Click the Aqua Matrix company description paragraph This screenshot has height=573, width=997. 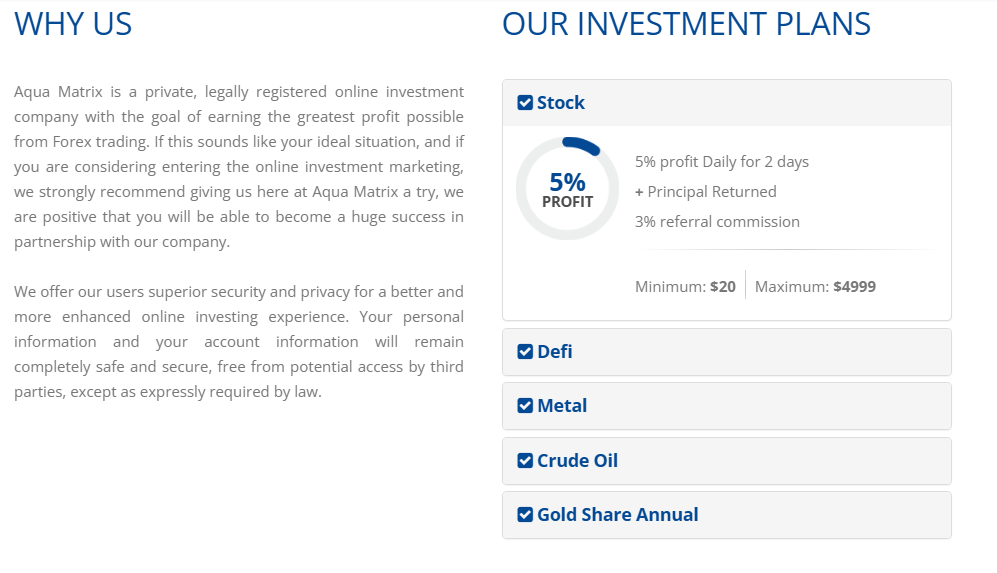click(239, 167)
